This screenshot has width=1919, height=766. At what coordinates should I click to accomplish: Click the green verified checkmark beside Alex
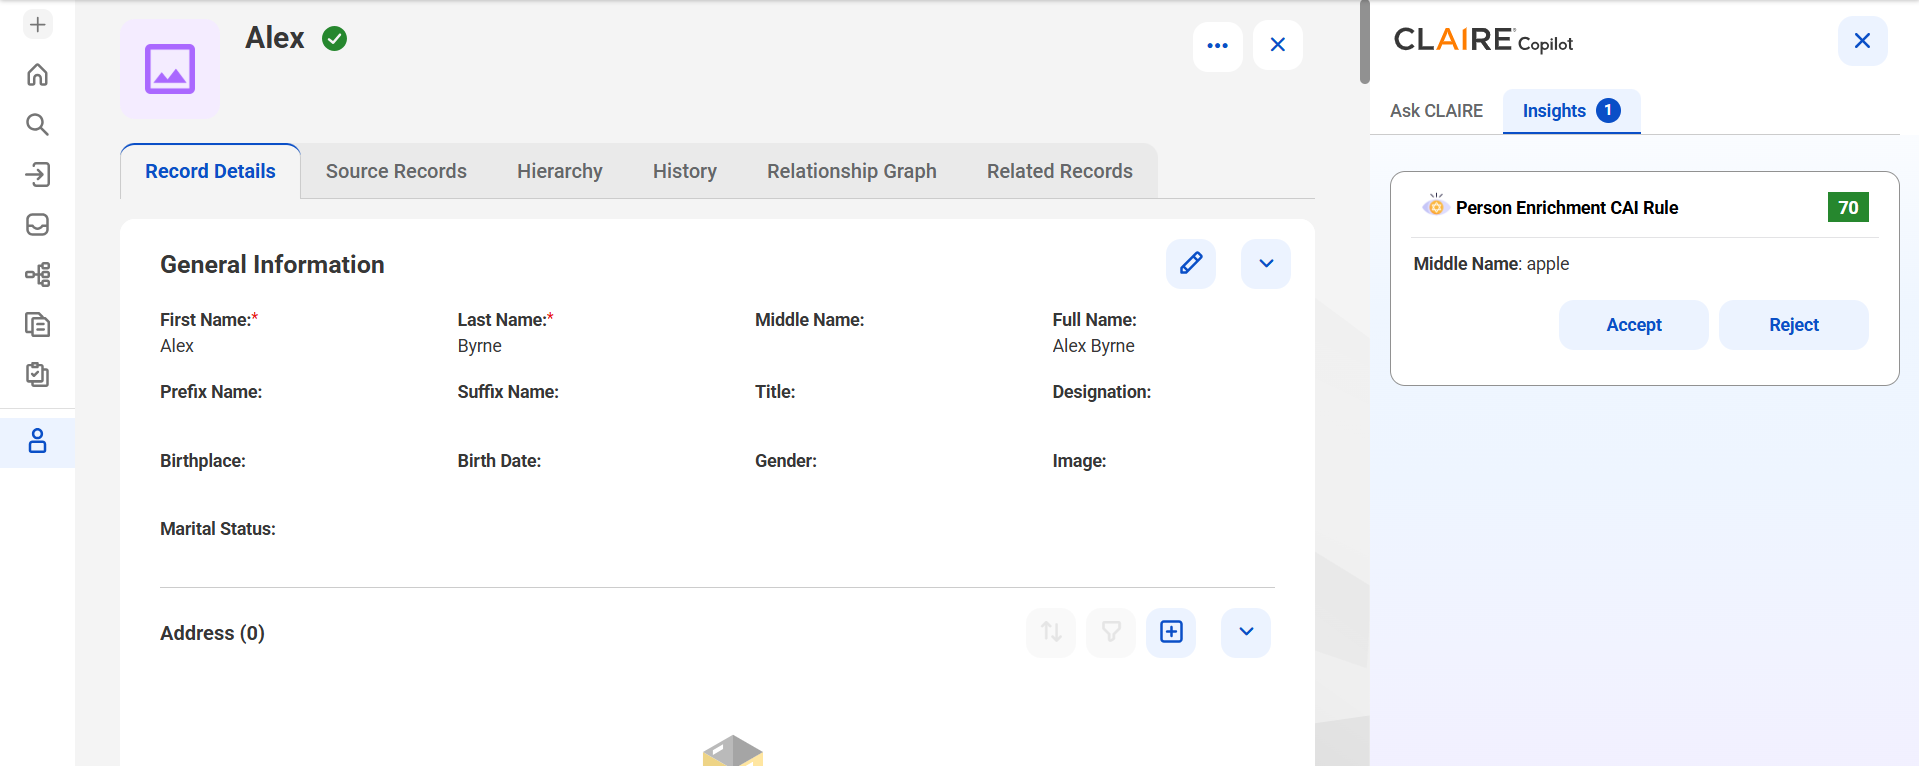pyautogui.click(x=334, y=39)
